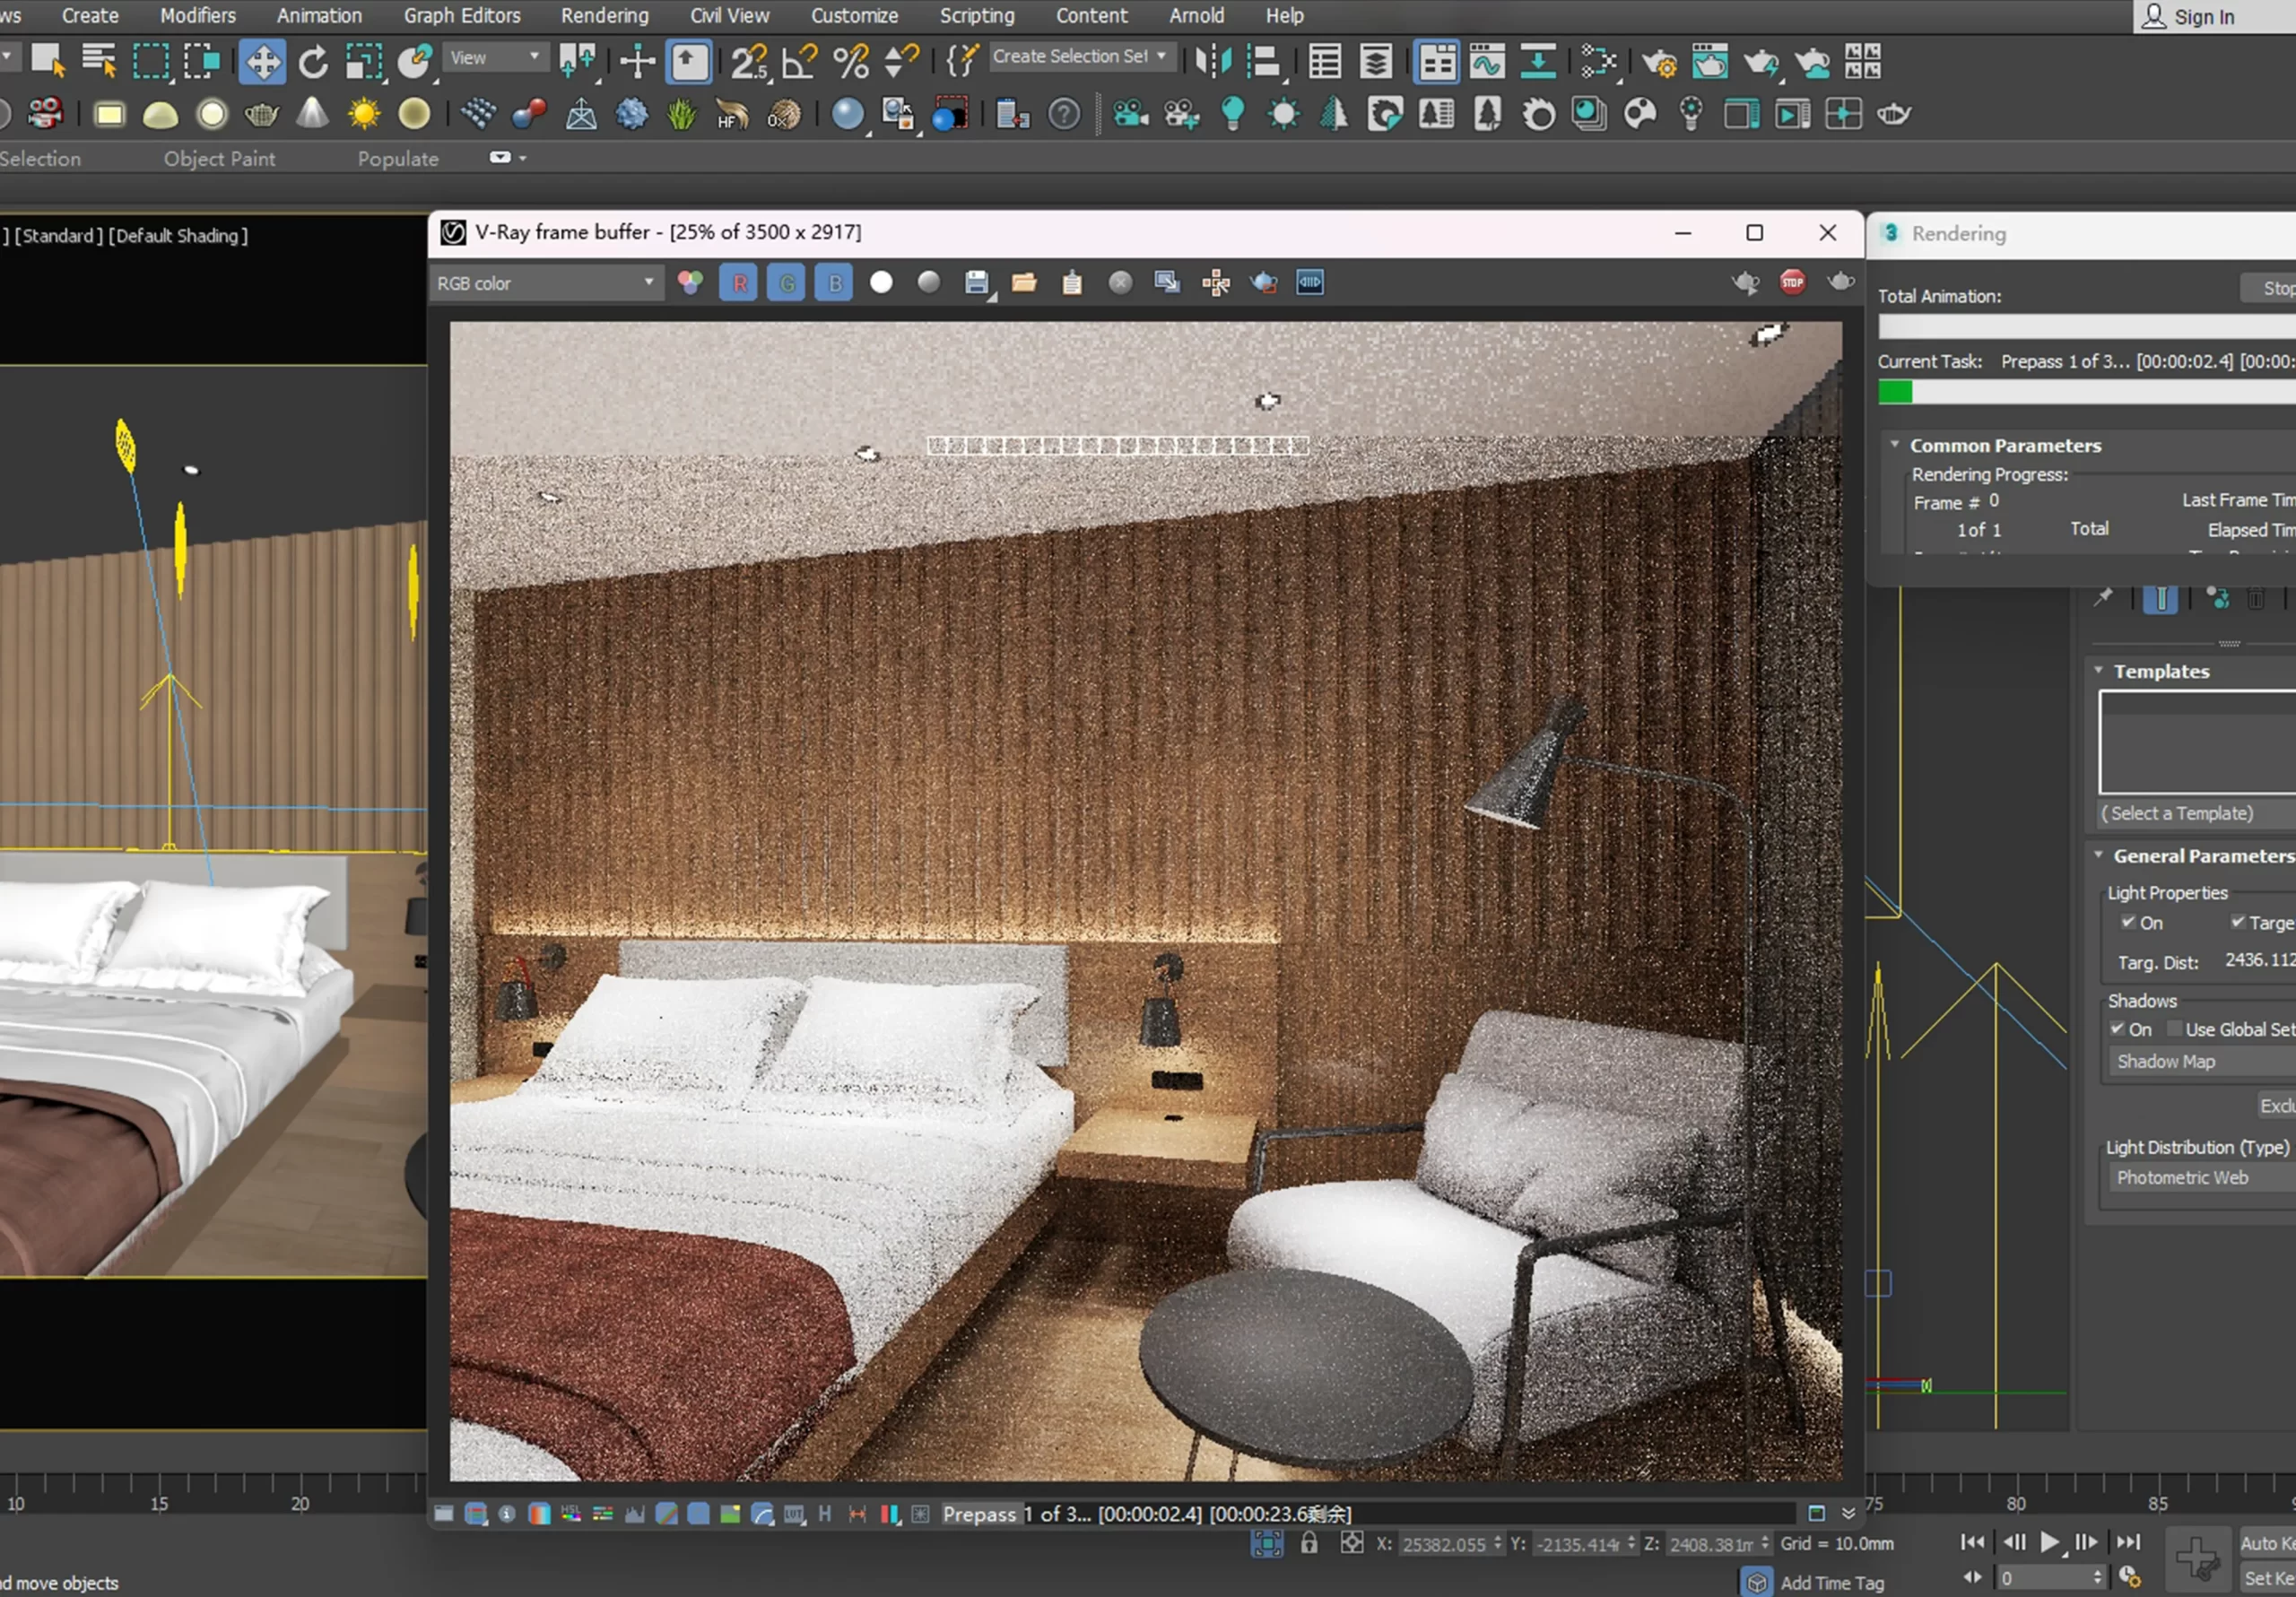This screenshot has width=2296, height=1597.
Task: Open Shadow Map type dropdown
Action: click(x=2202, y=1061)
